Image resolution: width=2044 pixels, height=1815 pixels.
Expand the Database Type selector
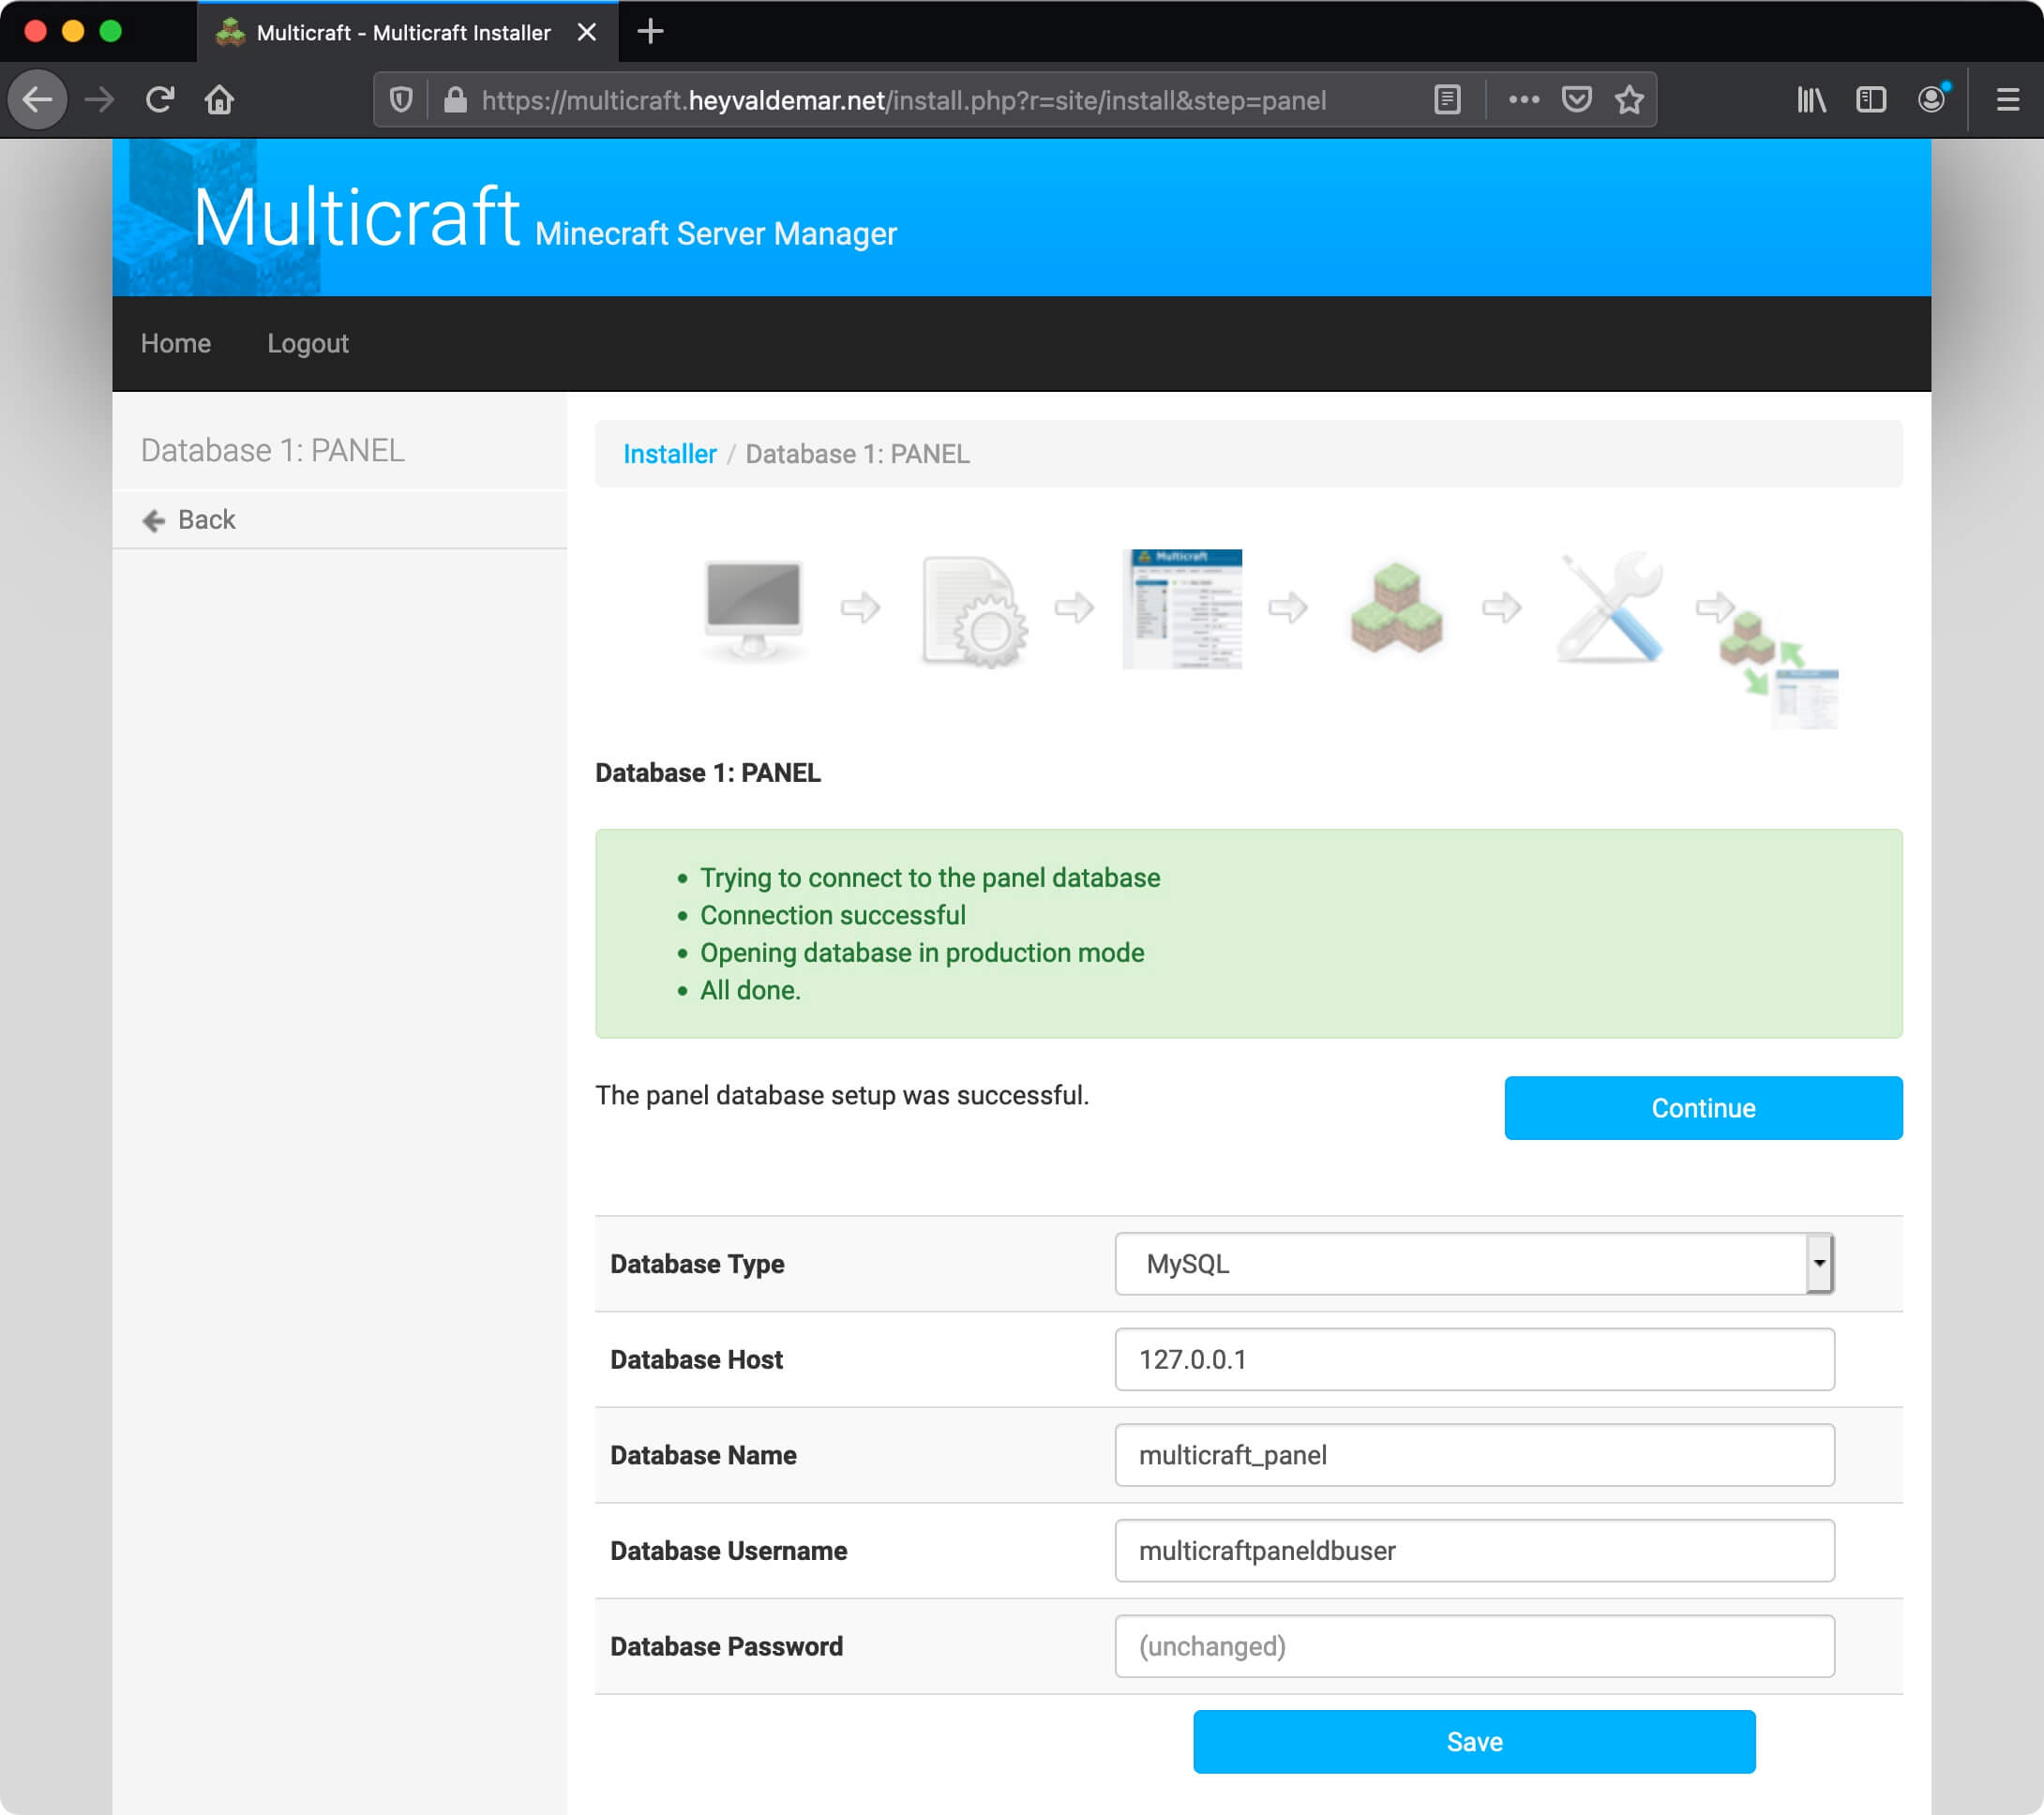tap(1822, 1263)
